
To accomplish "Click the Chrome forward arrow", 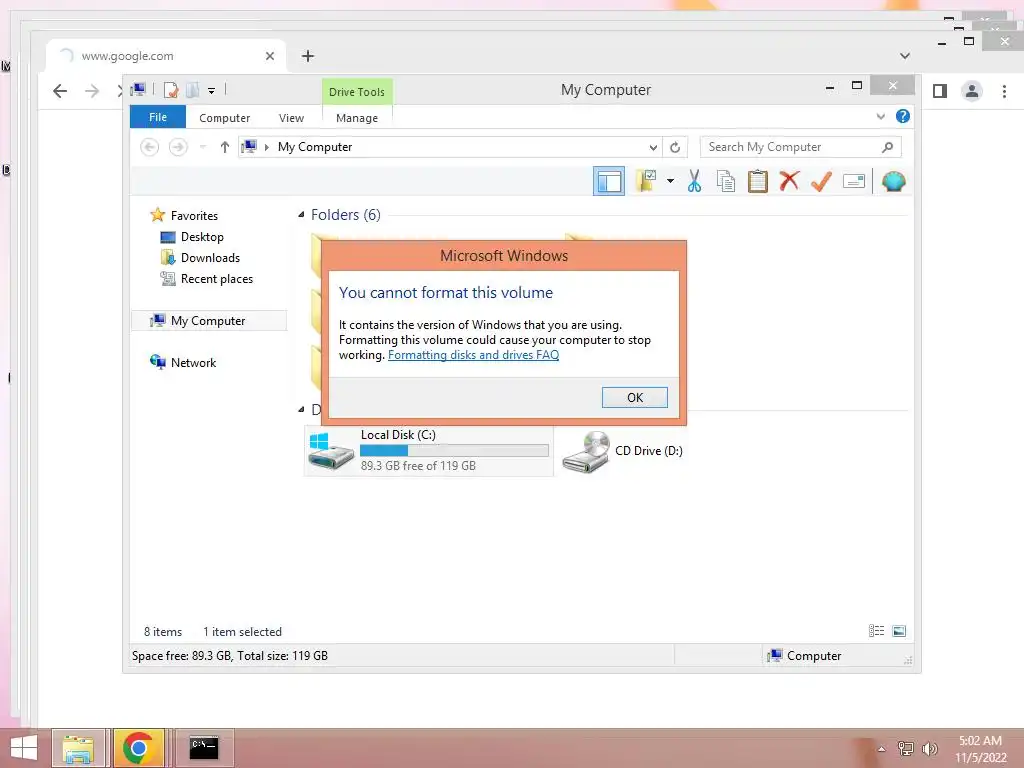I will pyautogui.click(x=92, y=91).
